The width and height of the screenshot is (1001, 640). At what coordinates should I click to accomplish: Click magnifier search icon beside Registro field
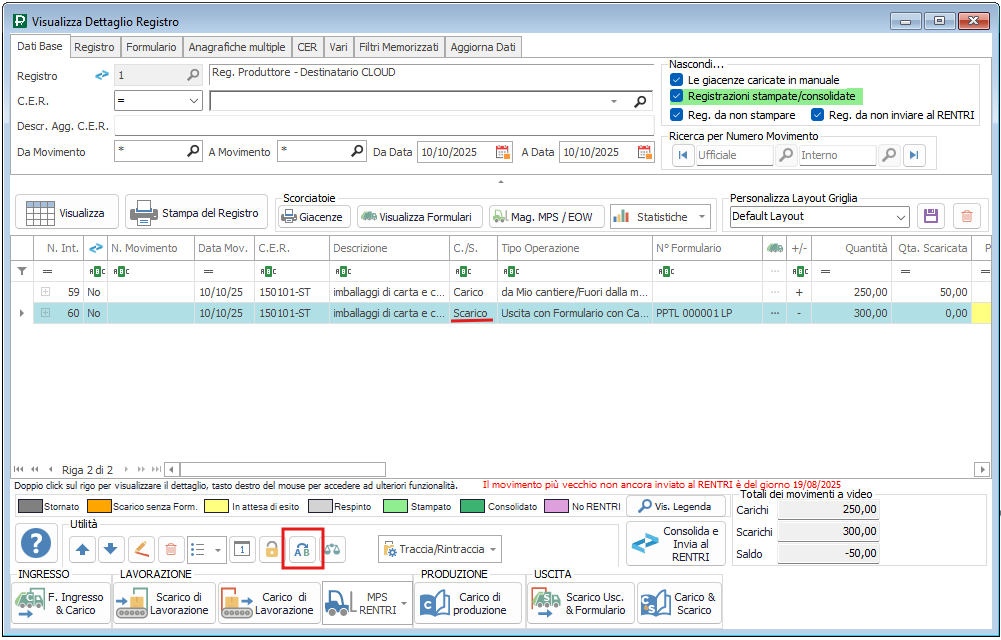[192, 75]
